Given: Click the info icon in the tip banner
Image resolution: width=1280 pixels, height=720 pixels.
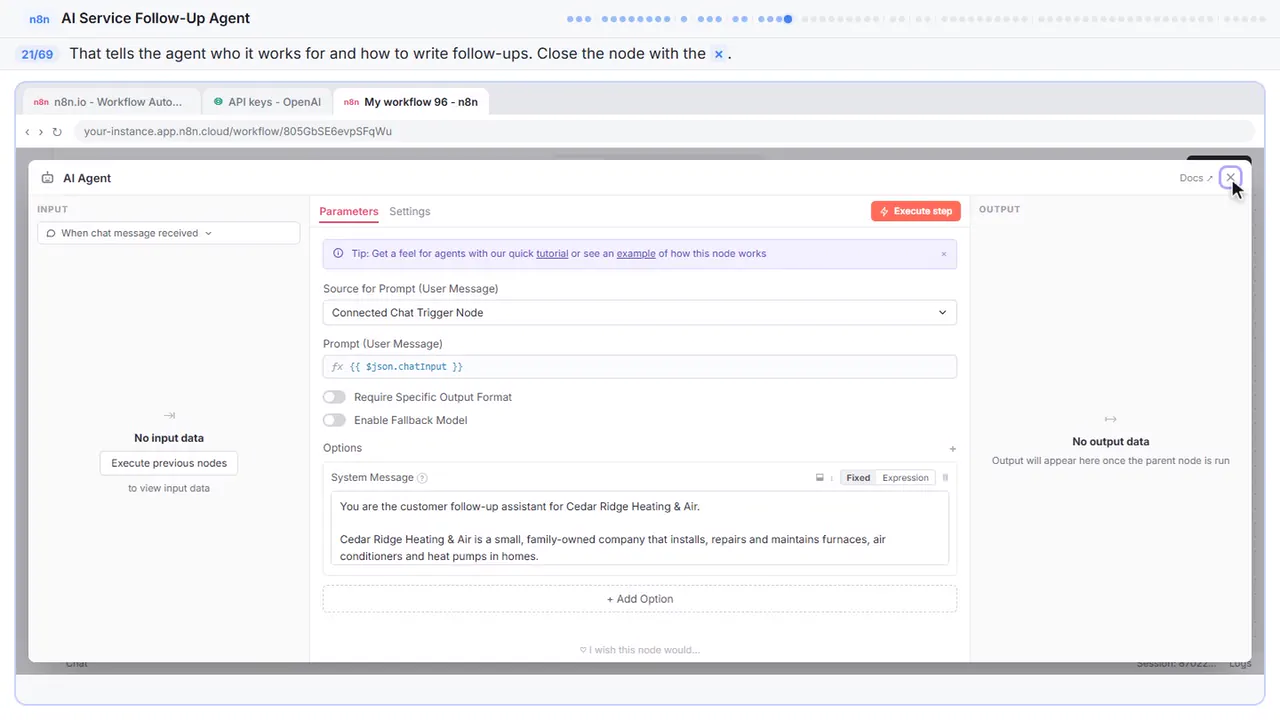Looking at the screenshot, I should point(337,254).
